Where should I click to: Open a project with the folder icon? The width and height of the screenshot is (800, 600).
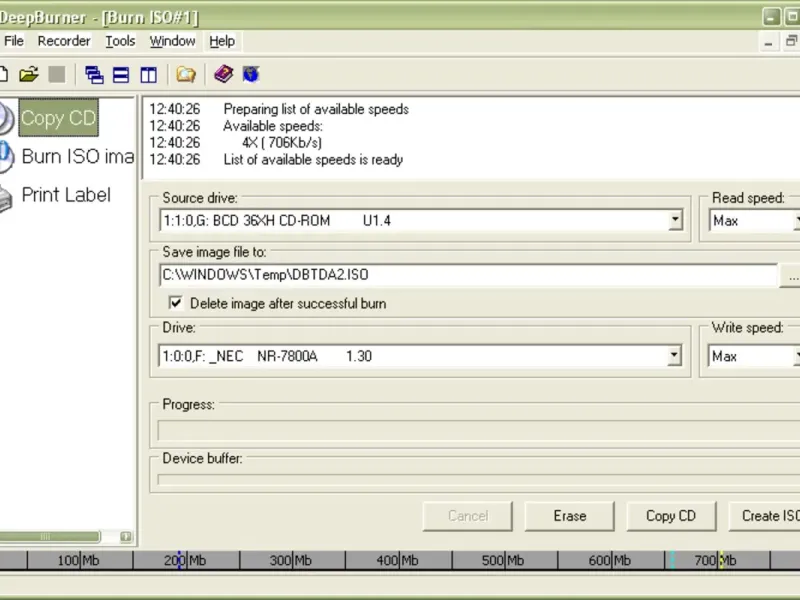tap(29, 74)
